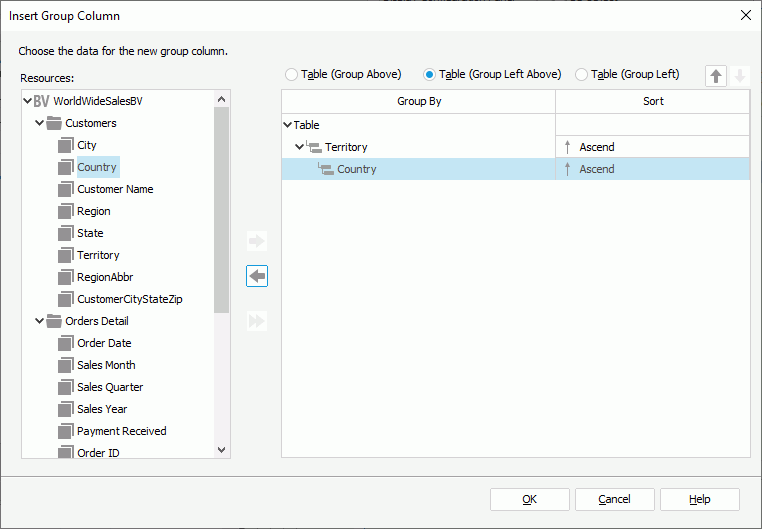
Task: Collapse the Orders Detail folder
Action: (x=39, y=321)
